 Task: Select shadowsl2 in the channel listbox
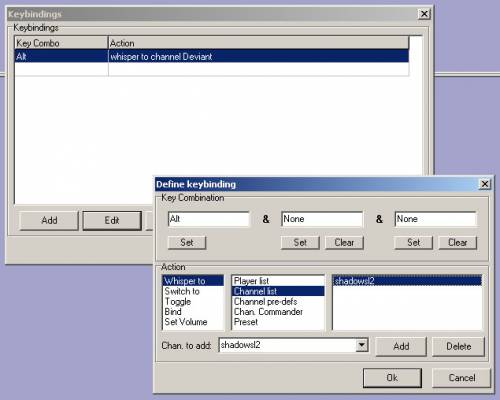coord(407,281)
